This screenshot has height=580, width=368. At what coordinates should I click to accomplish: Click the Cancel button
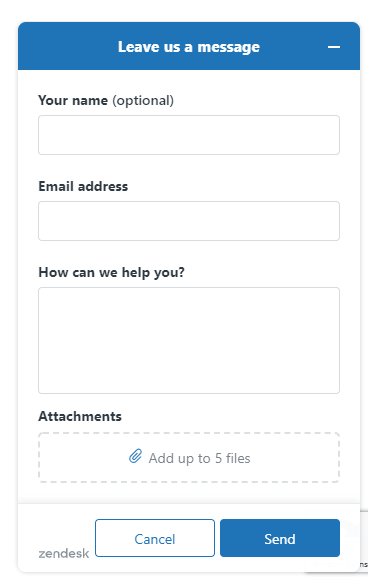pyautogui.click(x=155, y=538)
